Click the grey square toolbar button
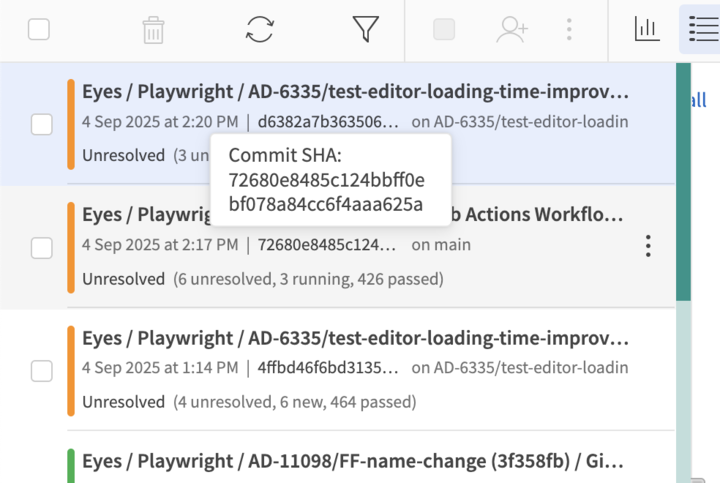This screenshot has width=720, height=483. click(444, 30)
